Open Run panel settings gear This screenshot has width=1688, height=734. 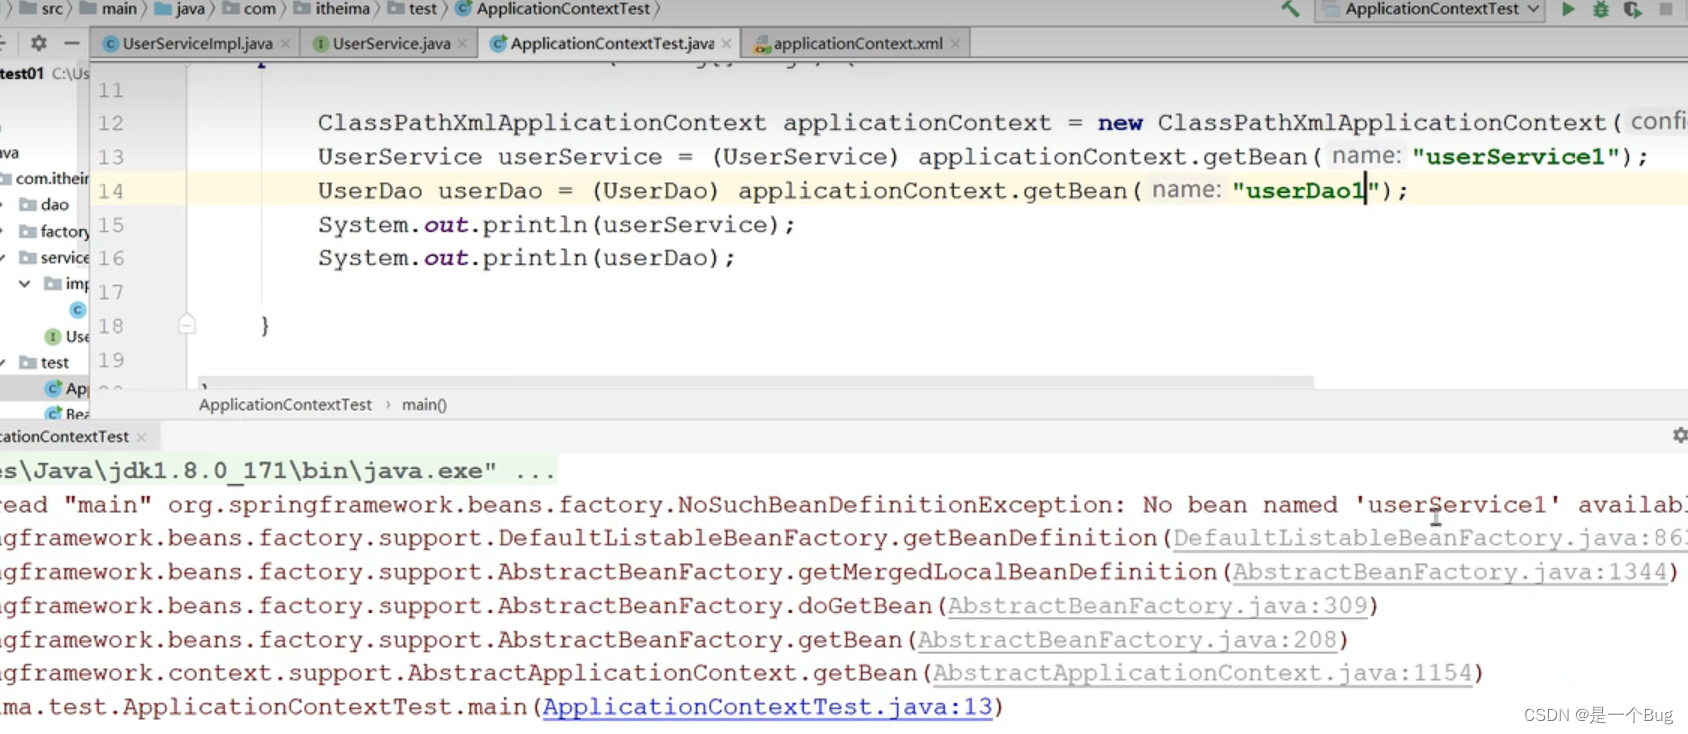1679,435
